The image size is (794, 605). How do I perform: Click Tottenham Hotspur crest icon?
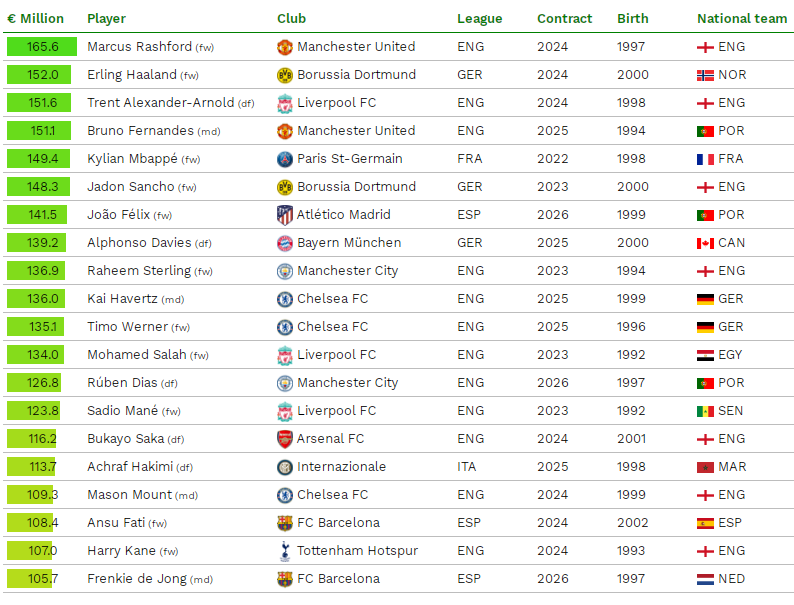285,551
